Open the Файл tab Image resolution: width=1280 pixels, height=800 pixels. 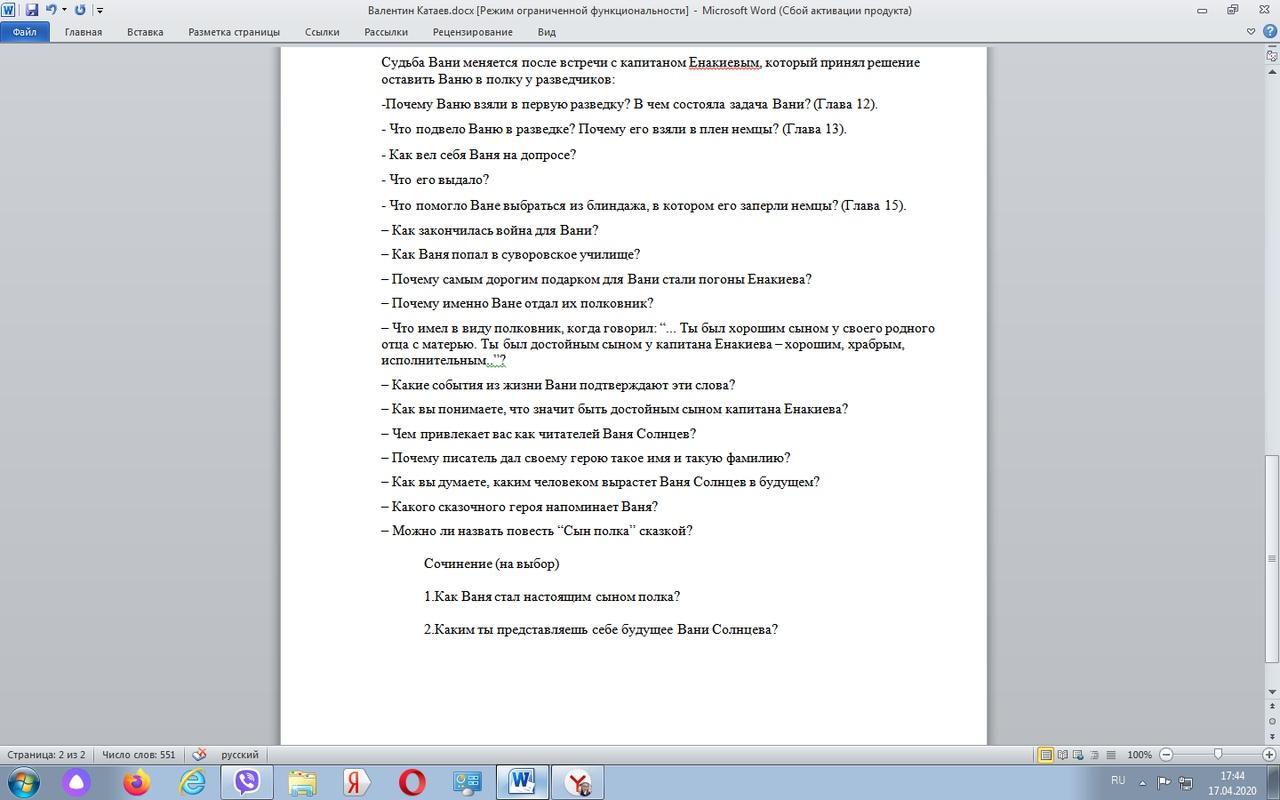24,32
